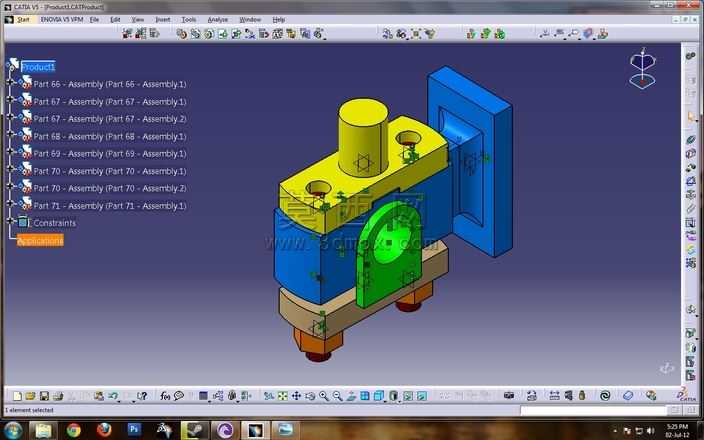This screenshot has width=704, height=440.
Task: Expand Part 70 - Assembly.1 tree node
Action: click(9, 169)
